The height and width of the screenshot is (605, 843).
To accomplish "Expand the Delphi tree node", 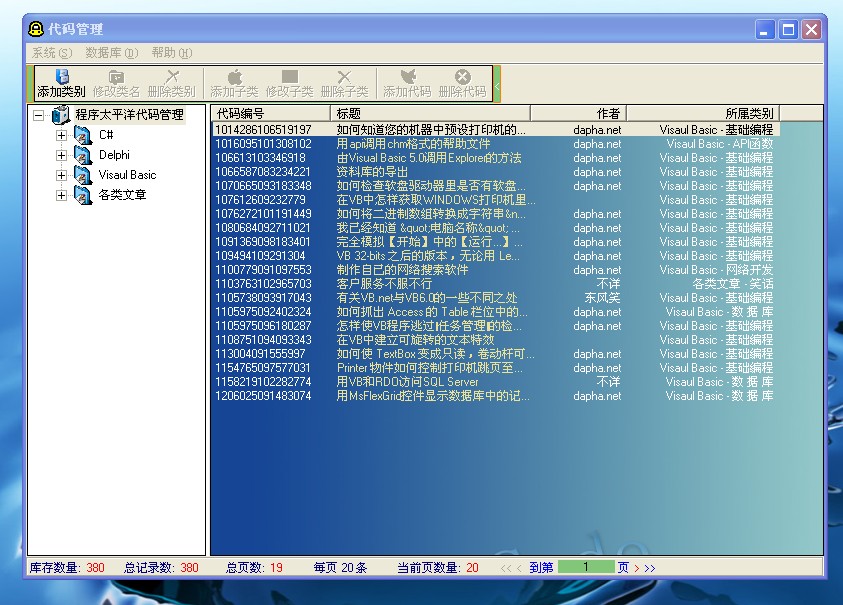I will point(61,155).
